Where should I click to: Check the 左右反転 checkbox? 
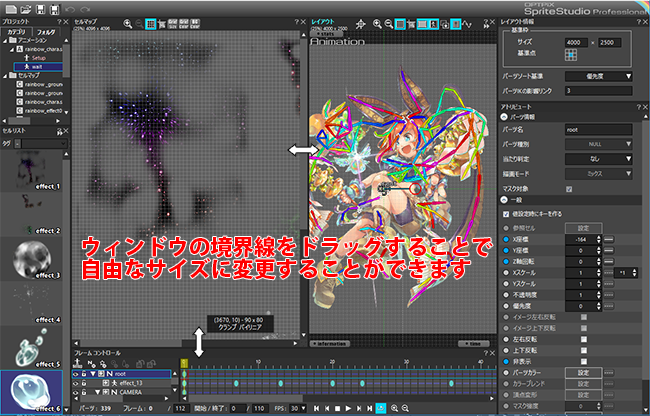pos(584,339)
